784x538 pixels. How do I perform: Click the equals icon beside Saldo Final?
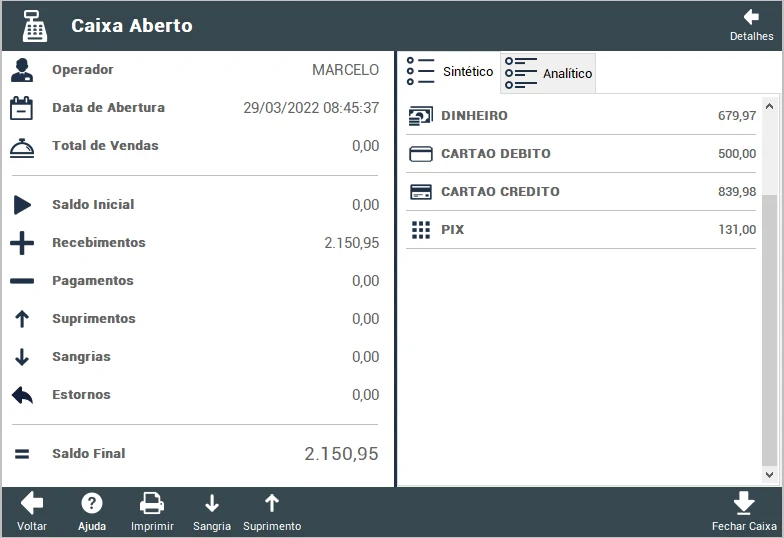(22, 454)
